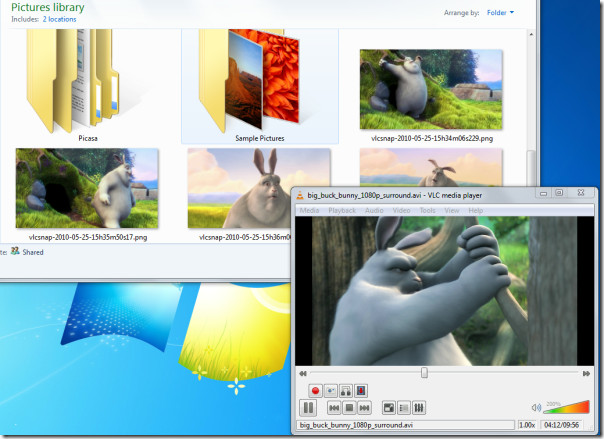The height and width of the screenshot is (439, 604).
Task: Select the Sample Pictures folder
Action: [260, 85]
